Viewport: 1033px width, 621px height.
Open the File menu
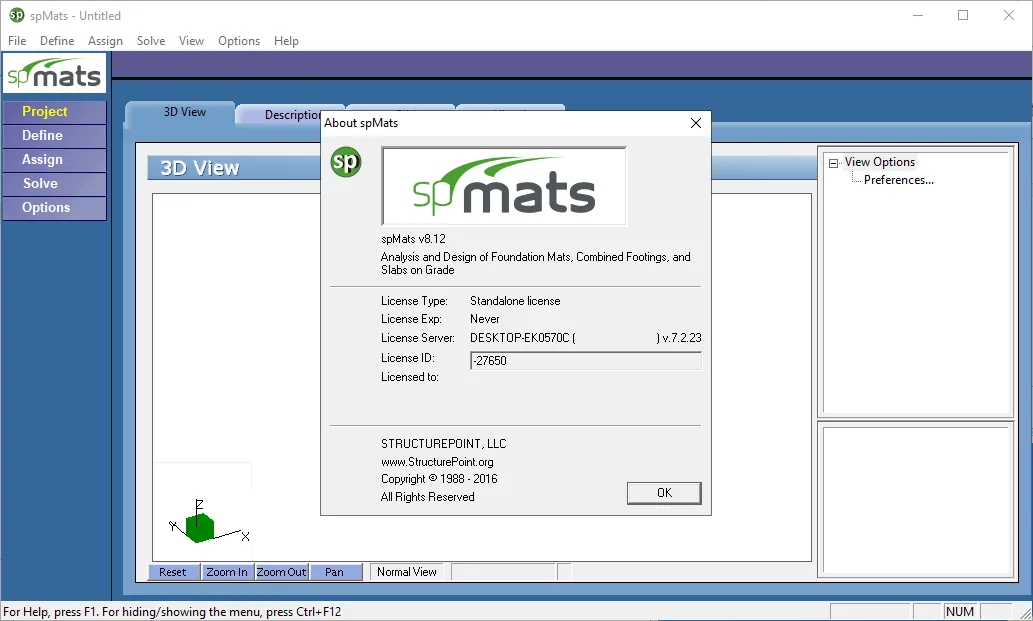(17, 41)
